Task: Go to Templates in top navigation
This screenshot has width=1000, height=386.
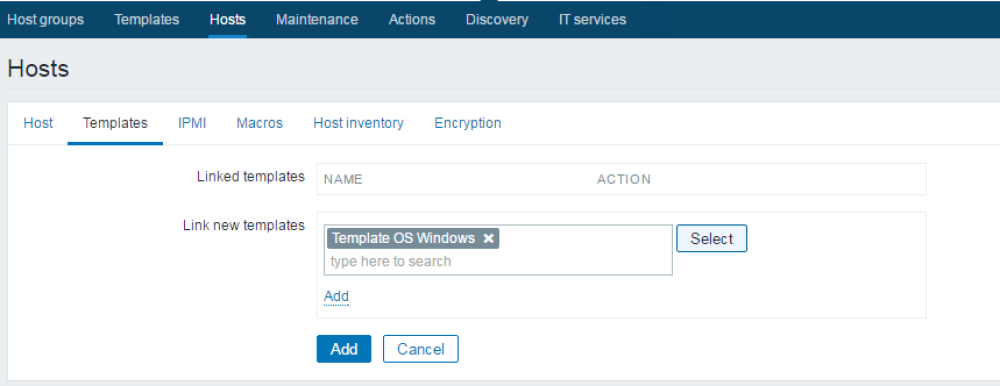Action: pyautogui.click(x=147, y=20)
